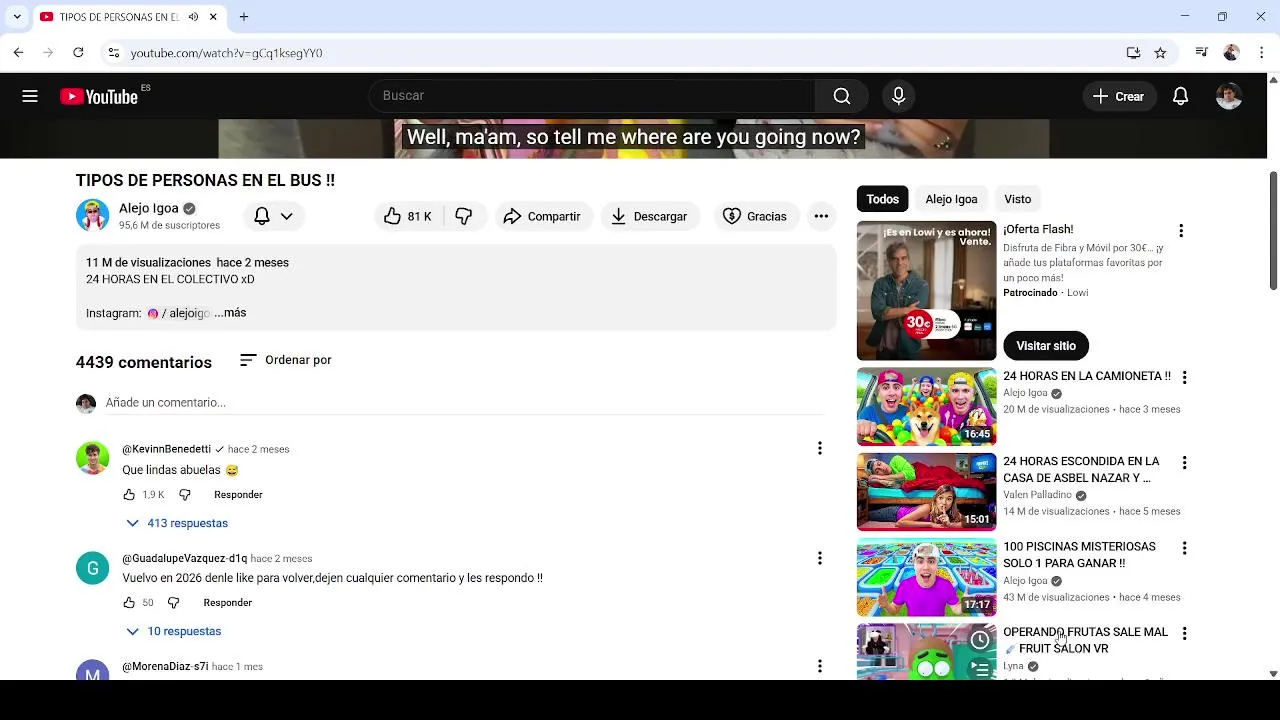
Task: Open menu for 24 HORAS ESCONDIDA video
Action: tap(1184, 463)
